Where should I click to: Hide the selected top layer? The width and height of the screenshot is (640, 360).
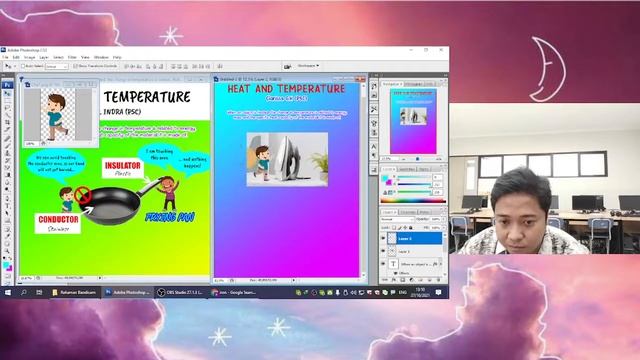383,238
